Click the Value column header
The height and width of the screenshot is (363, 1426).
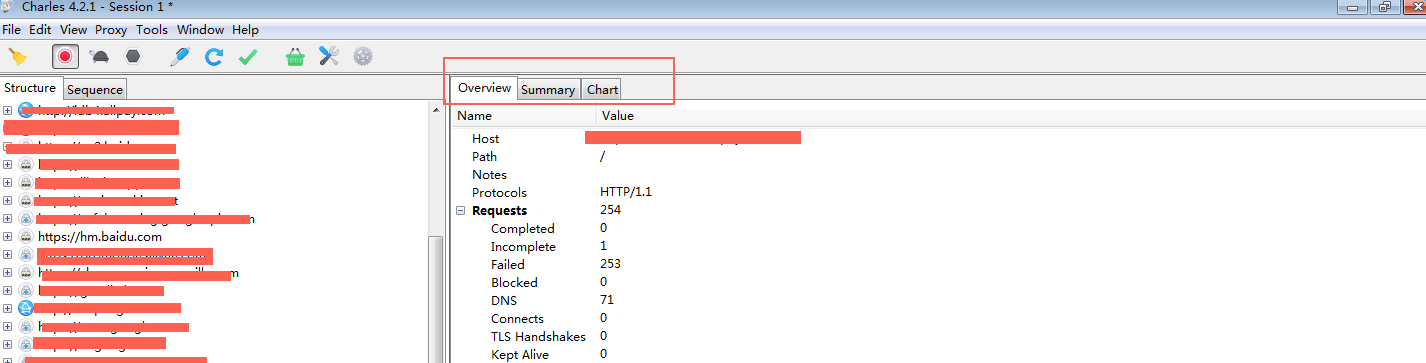[1011, 116]
